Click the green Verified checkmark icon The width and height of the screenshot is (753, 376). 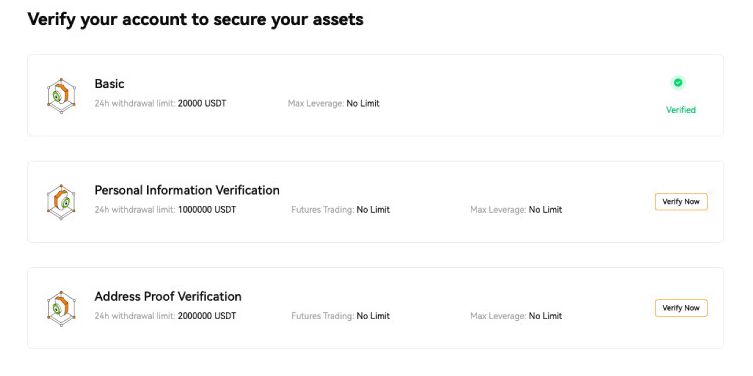[x=678, y=83]
